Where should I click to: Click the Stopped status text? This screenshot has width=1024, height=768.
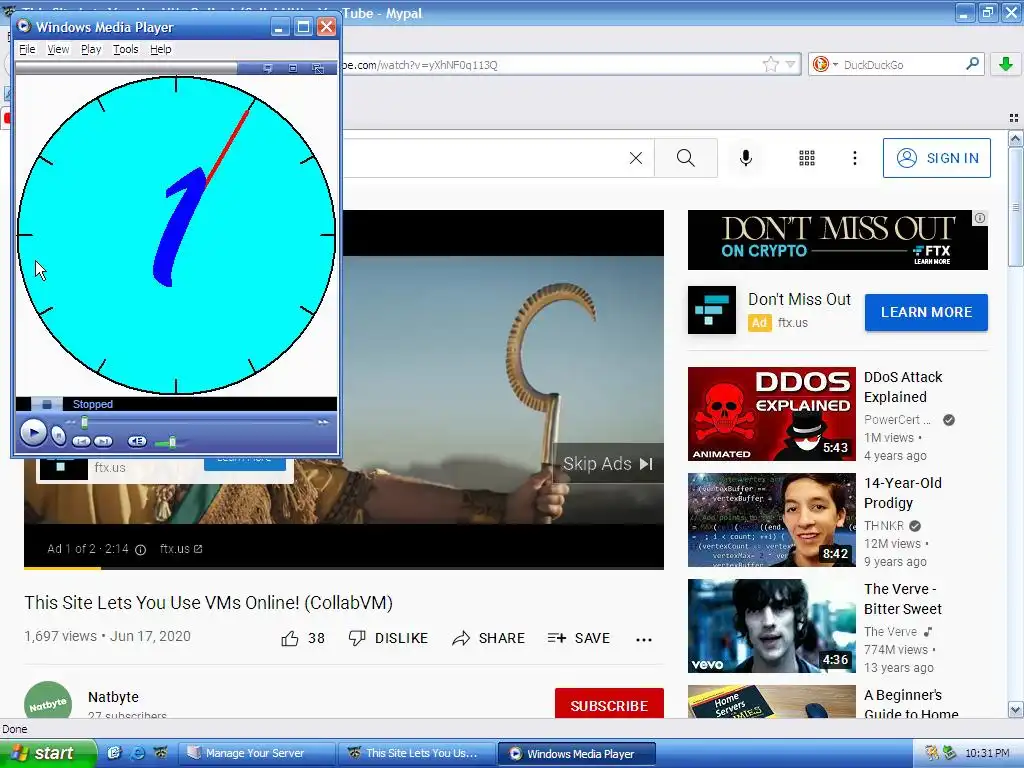click(93, 404)
